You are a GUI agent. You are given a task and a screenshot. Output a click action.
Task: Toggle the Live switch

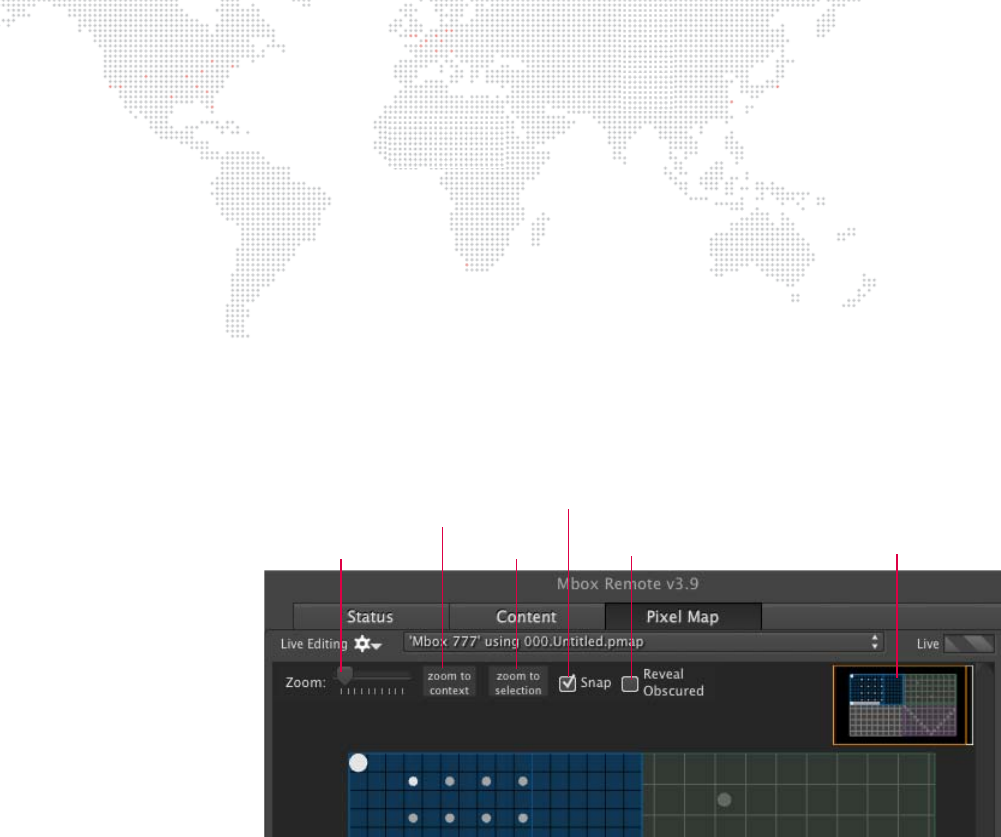coord(968,644)
